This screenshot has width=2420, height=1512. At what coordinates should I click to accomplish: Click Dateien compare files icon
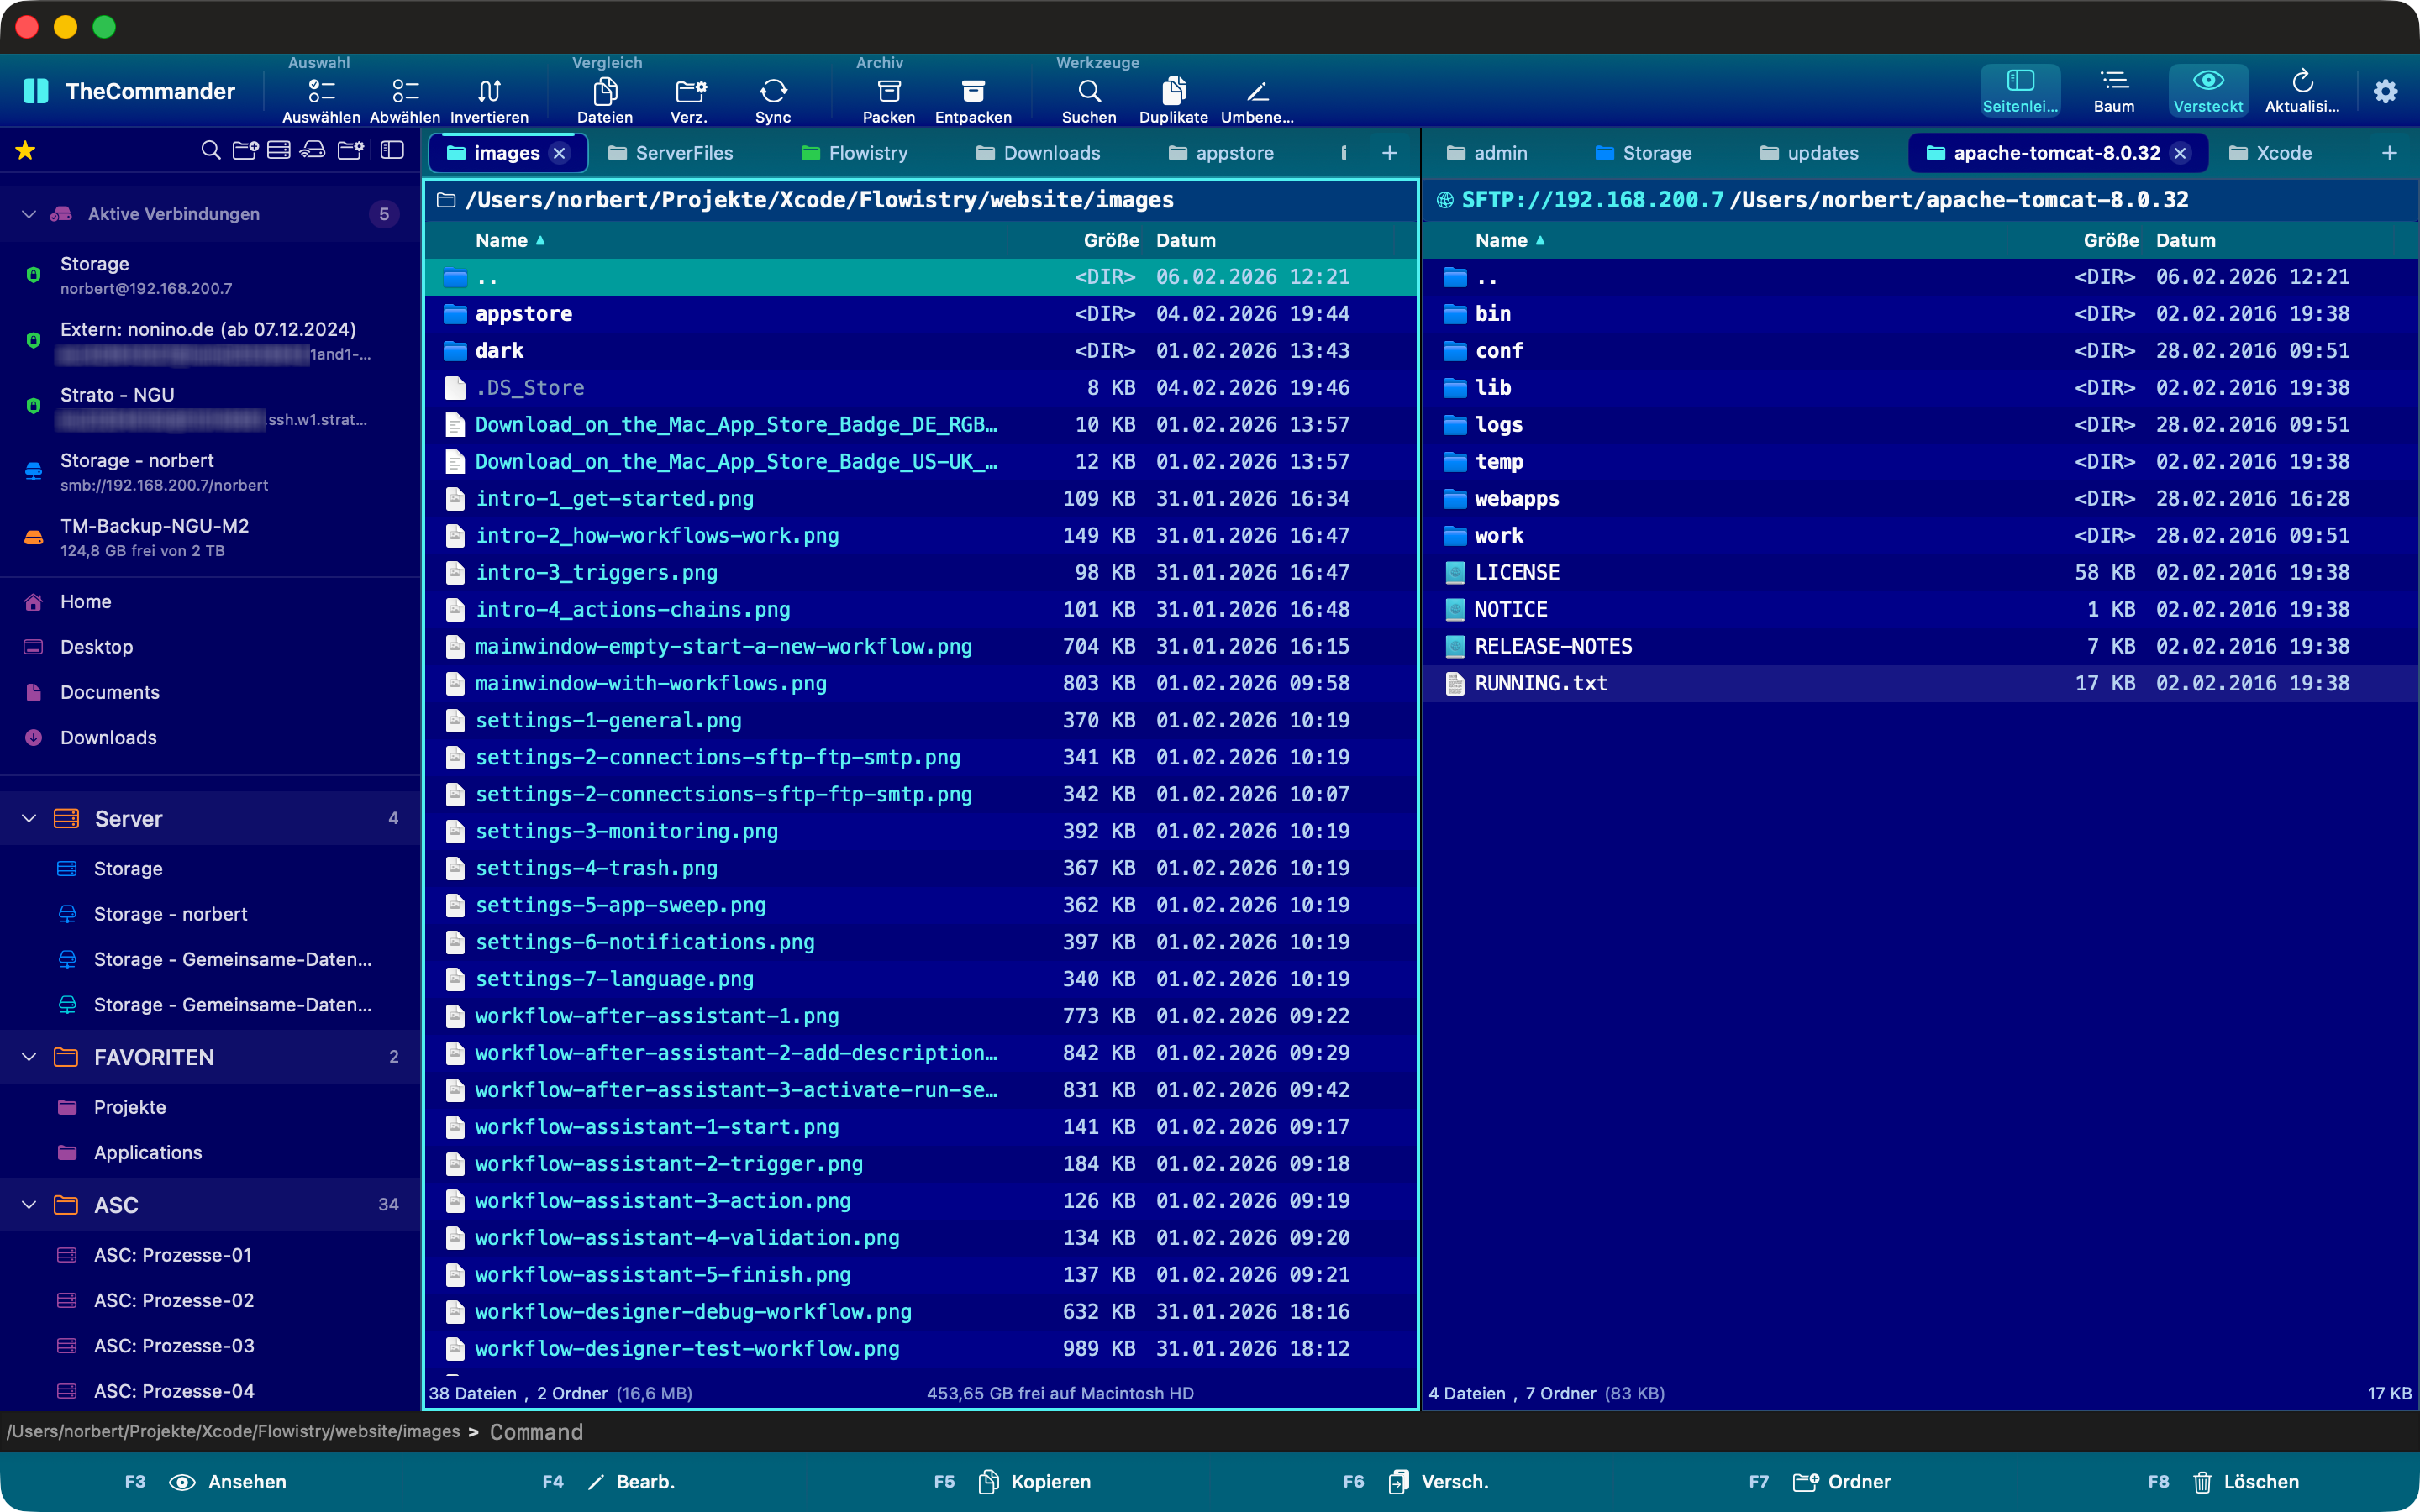point(604,92)
